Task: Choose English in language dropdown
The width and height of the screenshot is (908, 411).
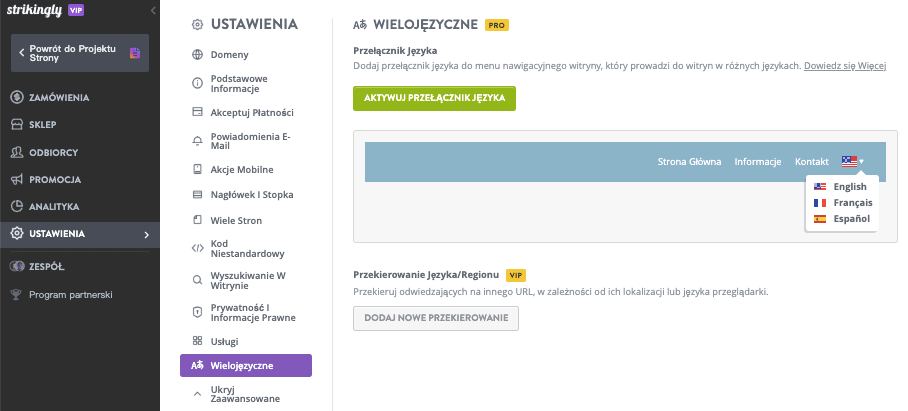Action: tap(841, 186)
